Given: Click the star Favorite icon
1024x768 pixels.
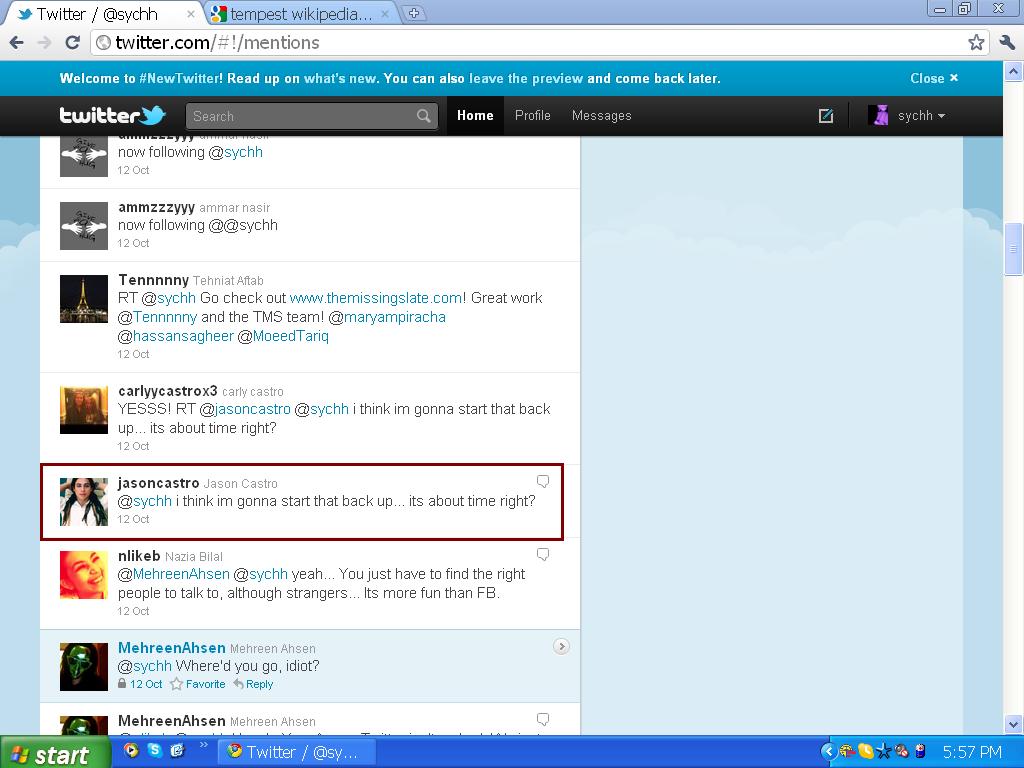Looking at the screenshot, I should [176, 684].
